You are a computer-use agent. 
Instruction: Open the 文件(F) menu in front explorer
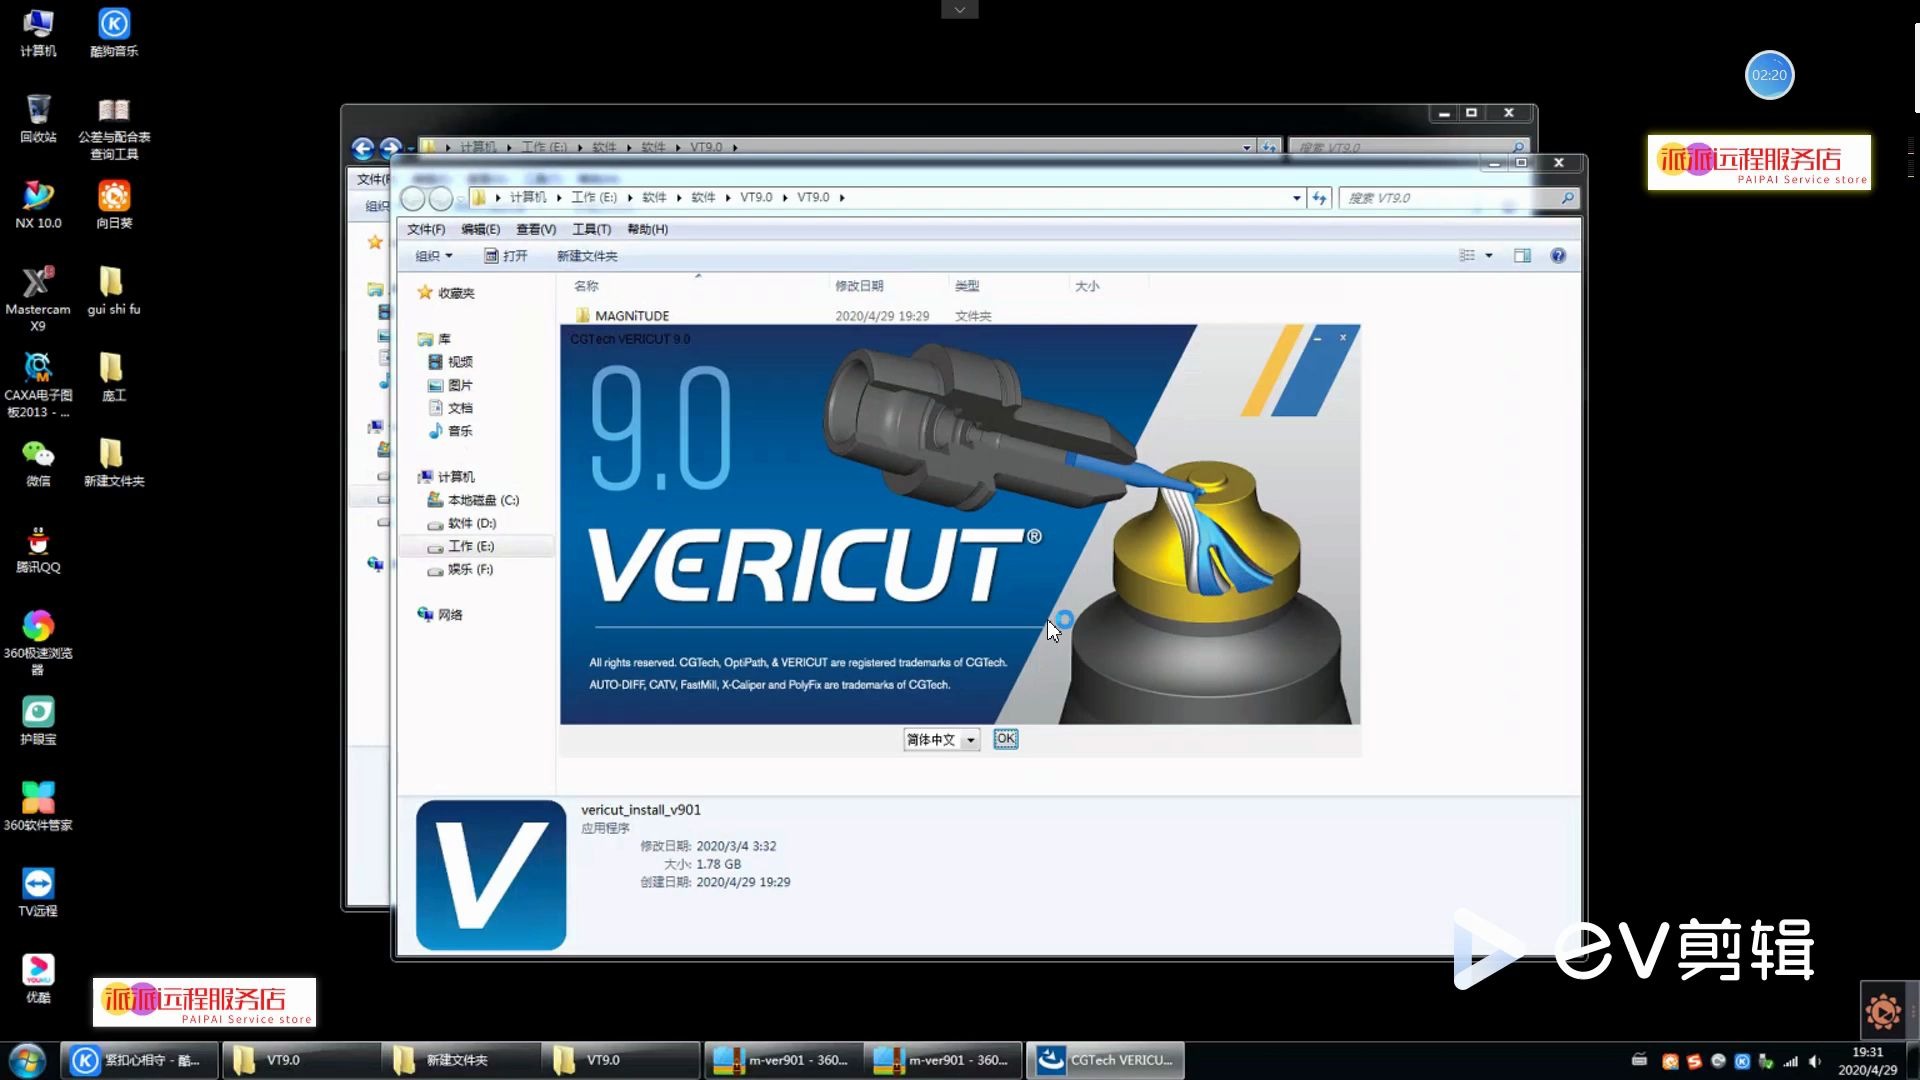[426, 229]
